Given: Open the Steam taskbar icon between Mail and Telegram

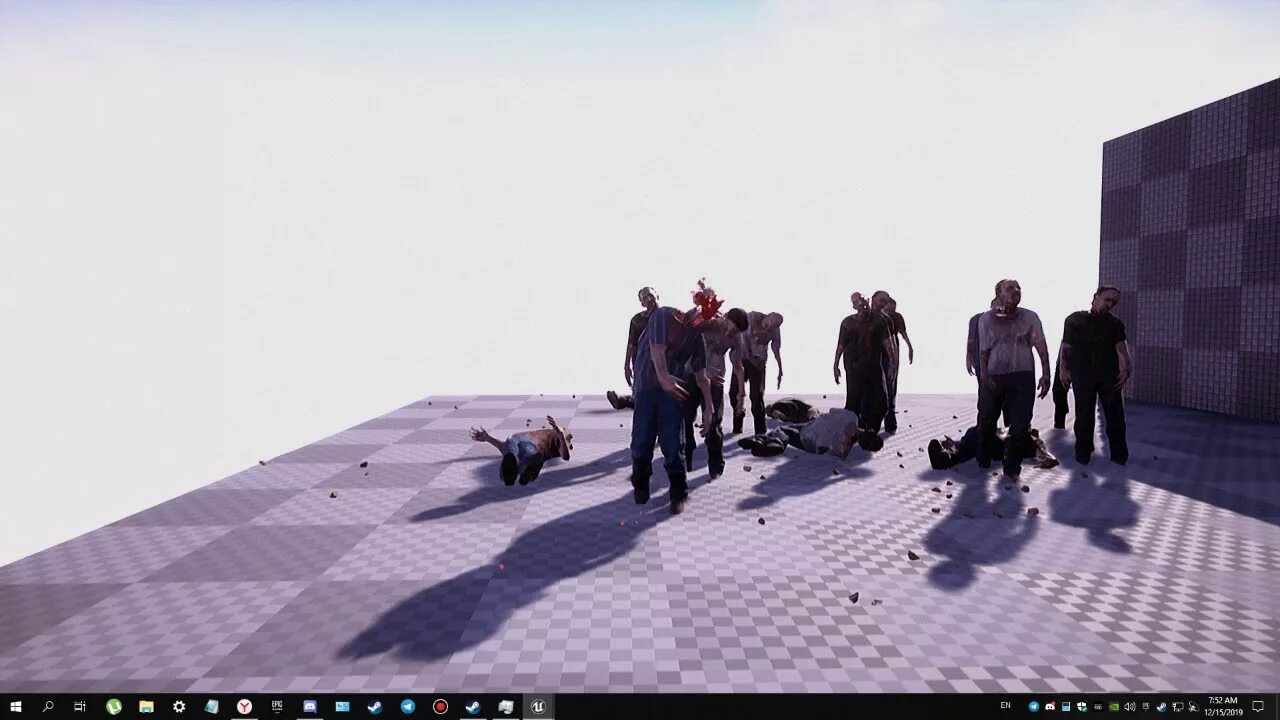Looking at the screenshot, I should [375, 706].
